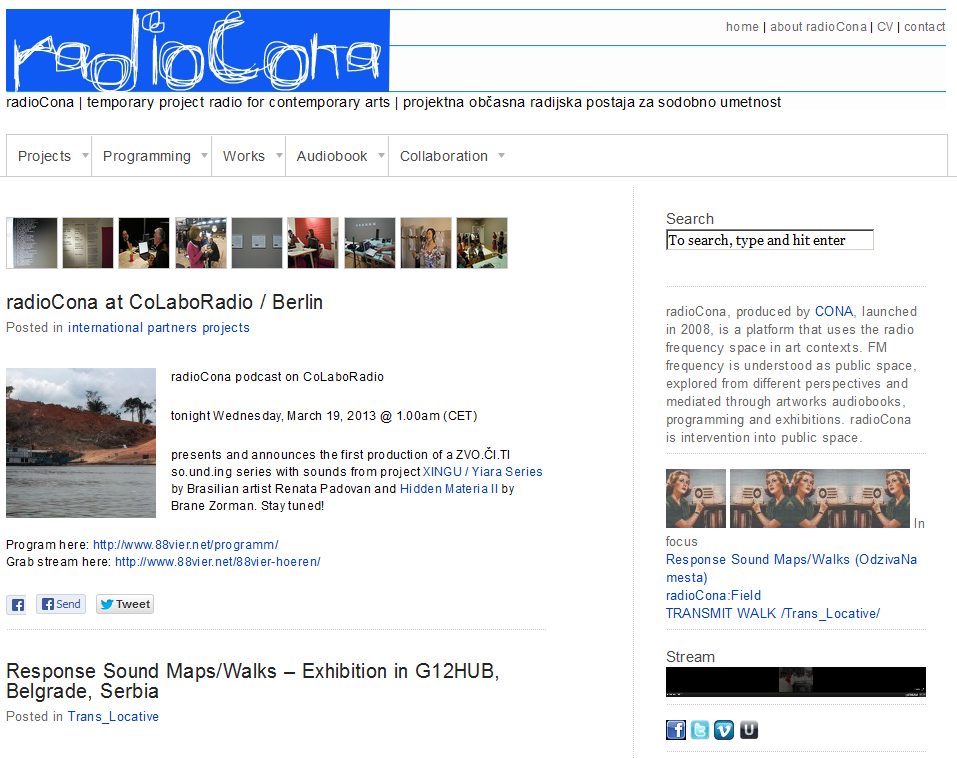Open the Facebook icon in sidebar
This screenshot has width=957, height=758.
676,730
